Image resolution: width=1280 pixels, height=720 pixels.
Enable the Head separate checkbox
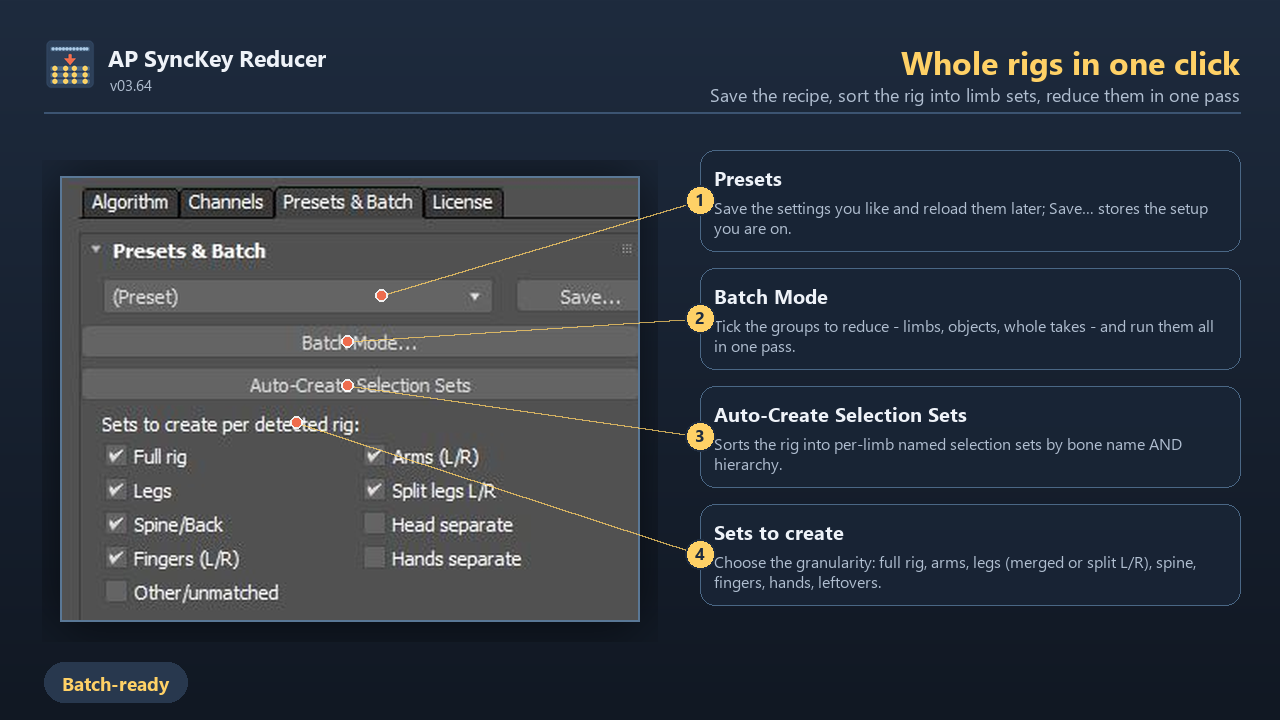tap(374, 524)
